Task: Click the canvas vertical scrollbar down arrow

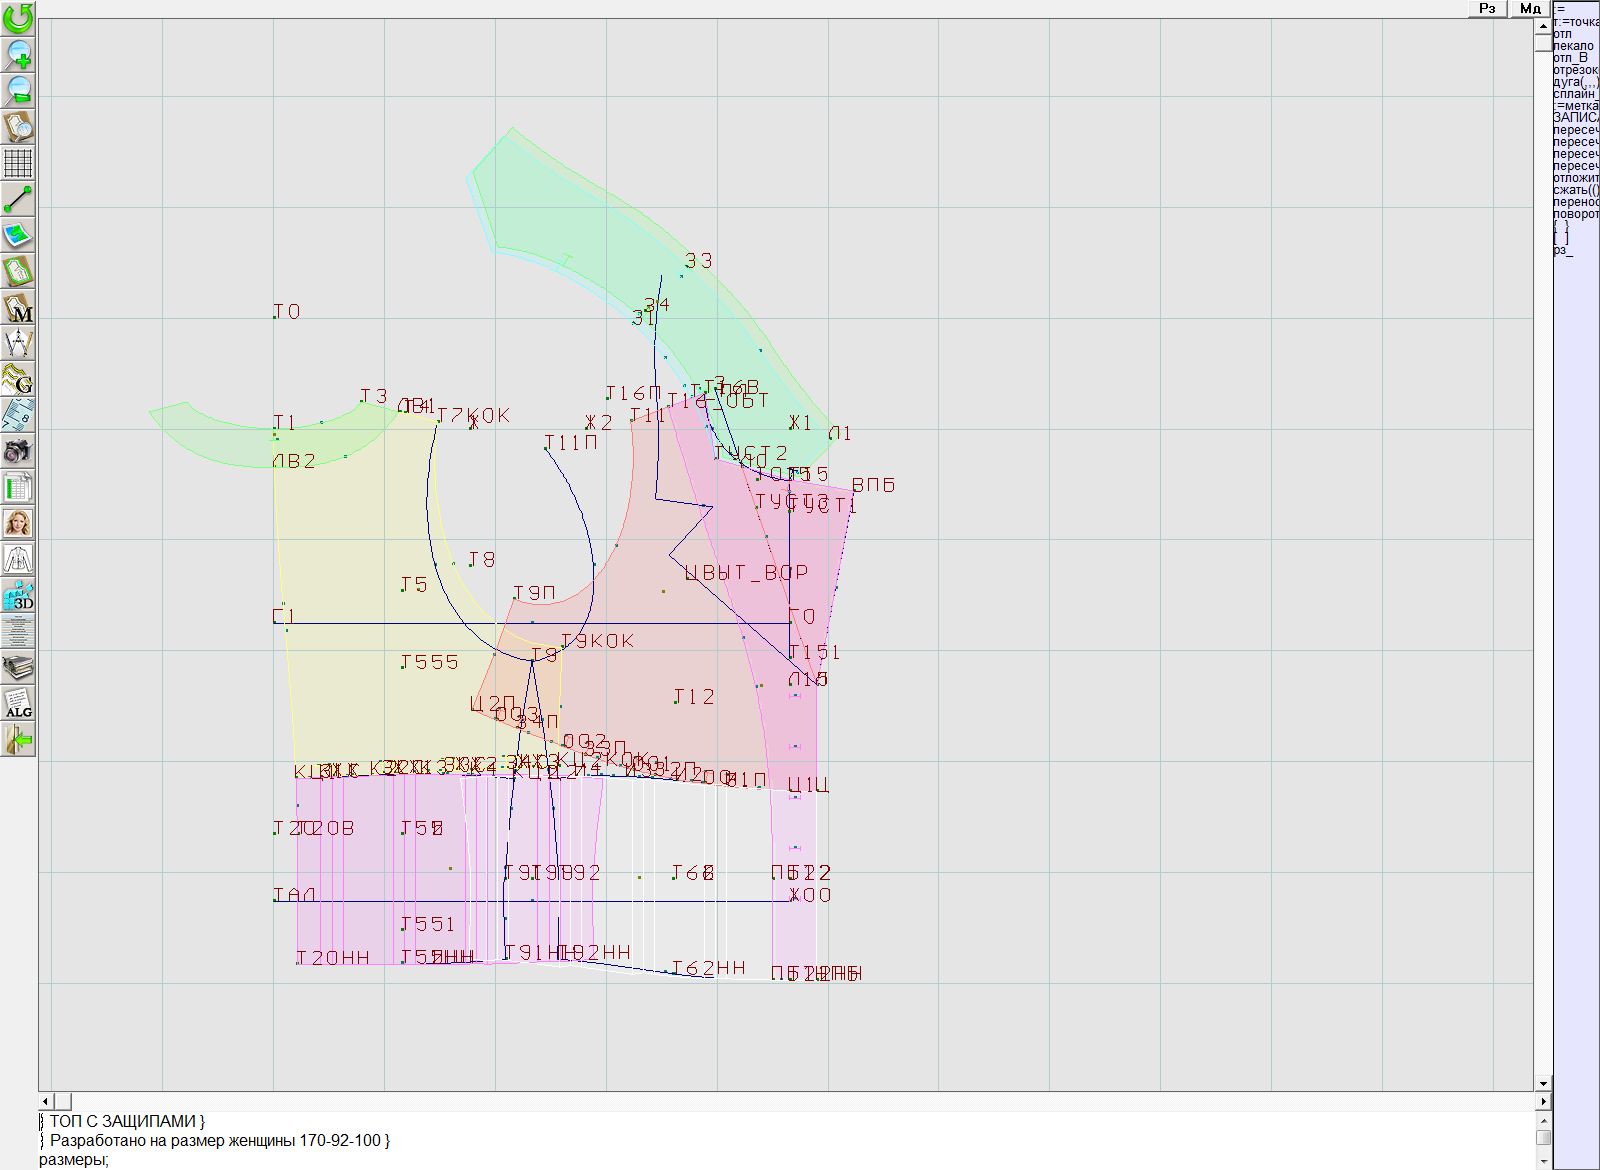Action: tap(1543, 1083)
